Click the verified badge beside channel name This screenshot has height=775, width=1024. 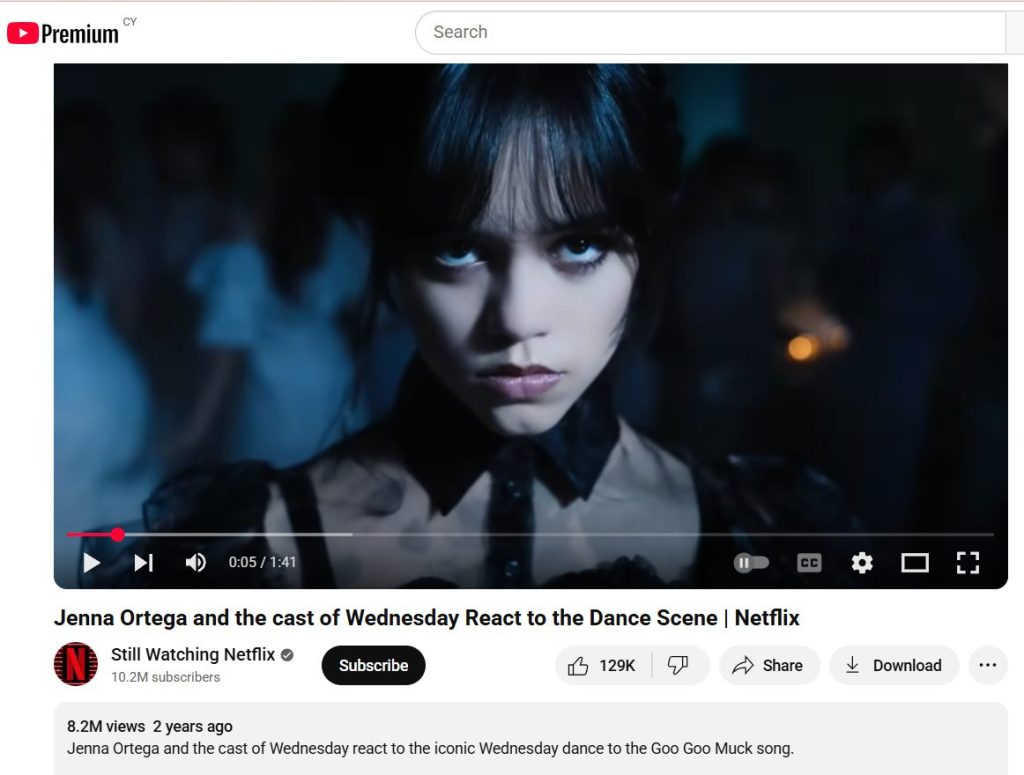click(287, 655)
